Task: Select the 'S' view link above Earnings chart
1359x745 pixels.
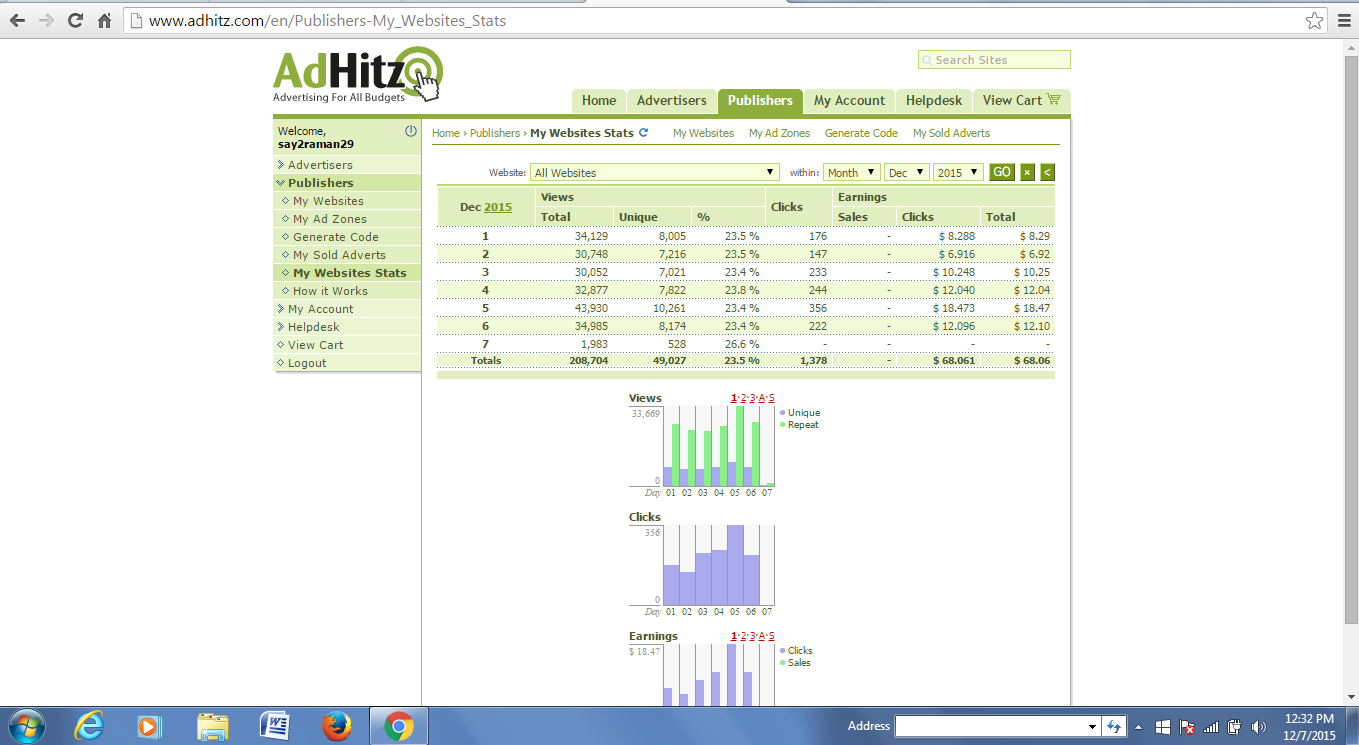Action: (772, 636)
